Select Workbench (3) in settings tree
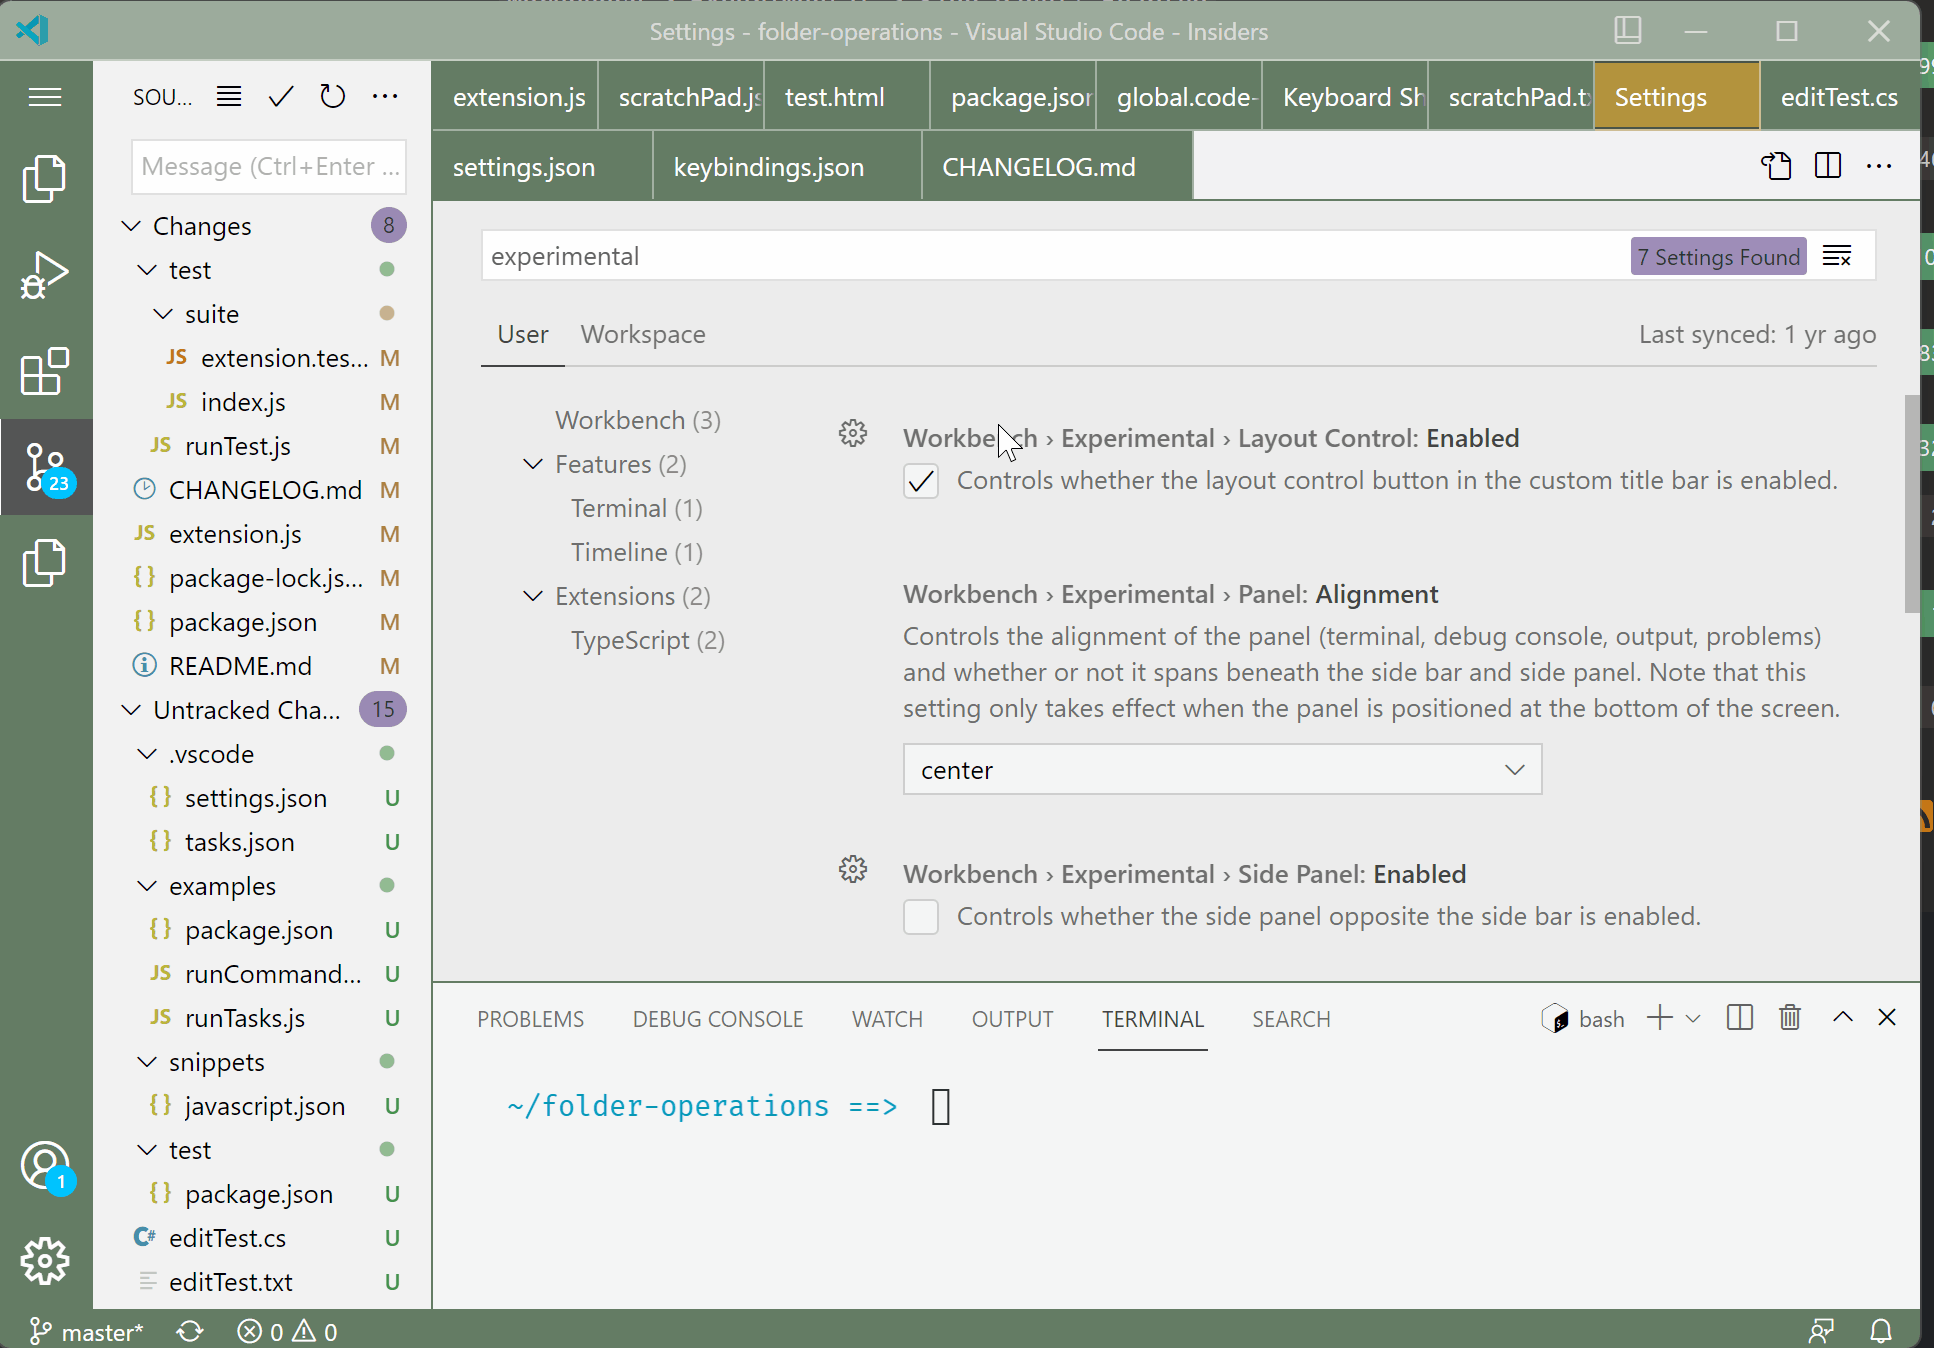Image resolution: width=1934 pixels, height=1348 pixels. pos(638,420)
